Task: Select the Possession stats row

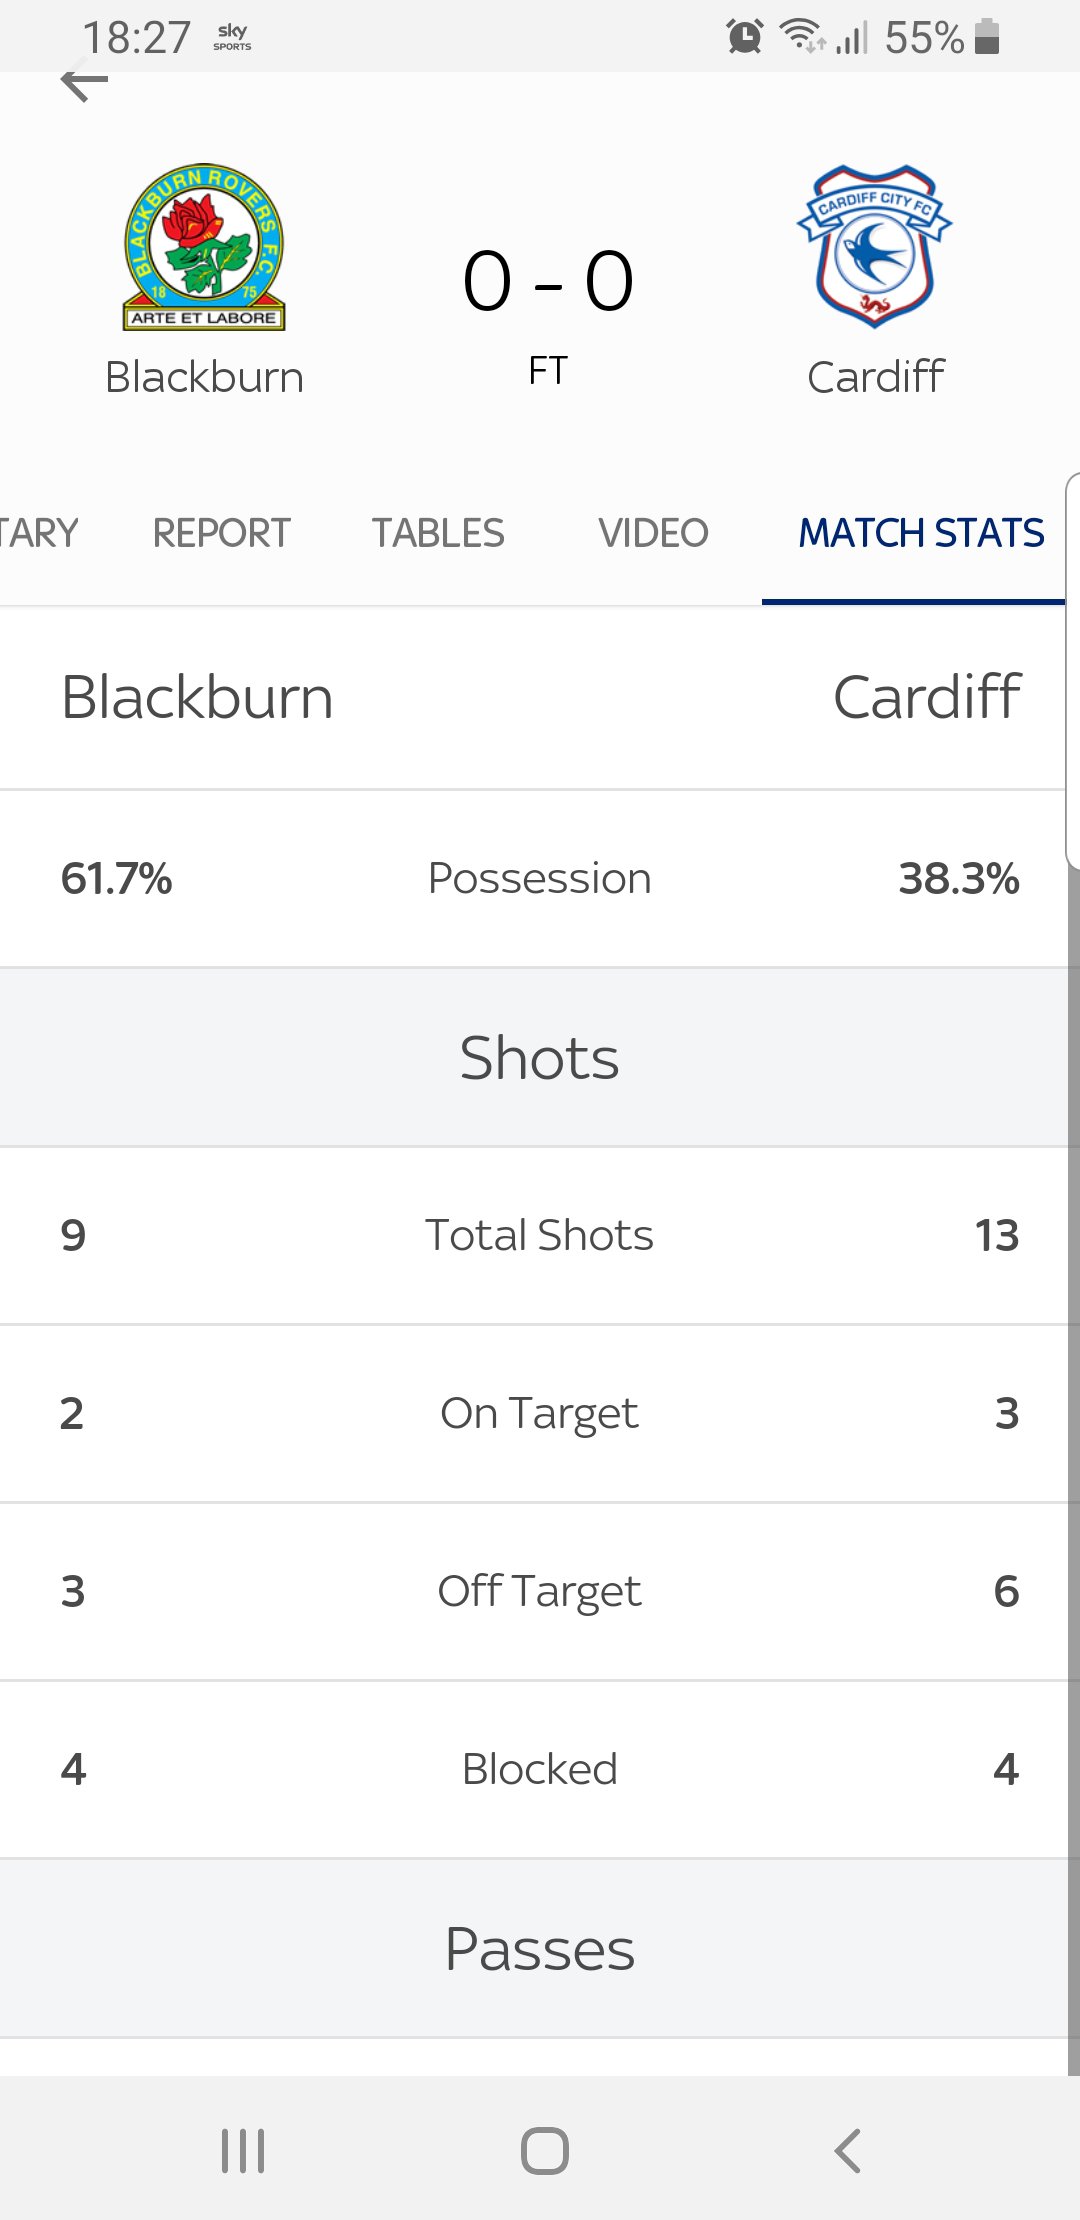Action: (x=540, y=878)
